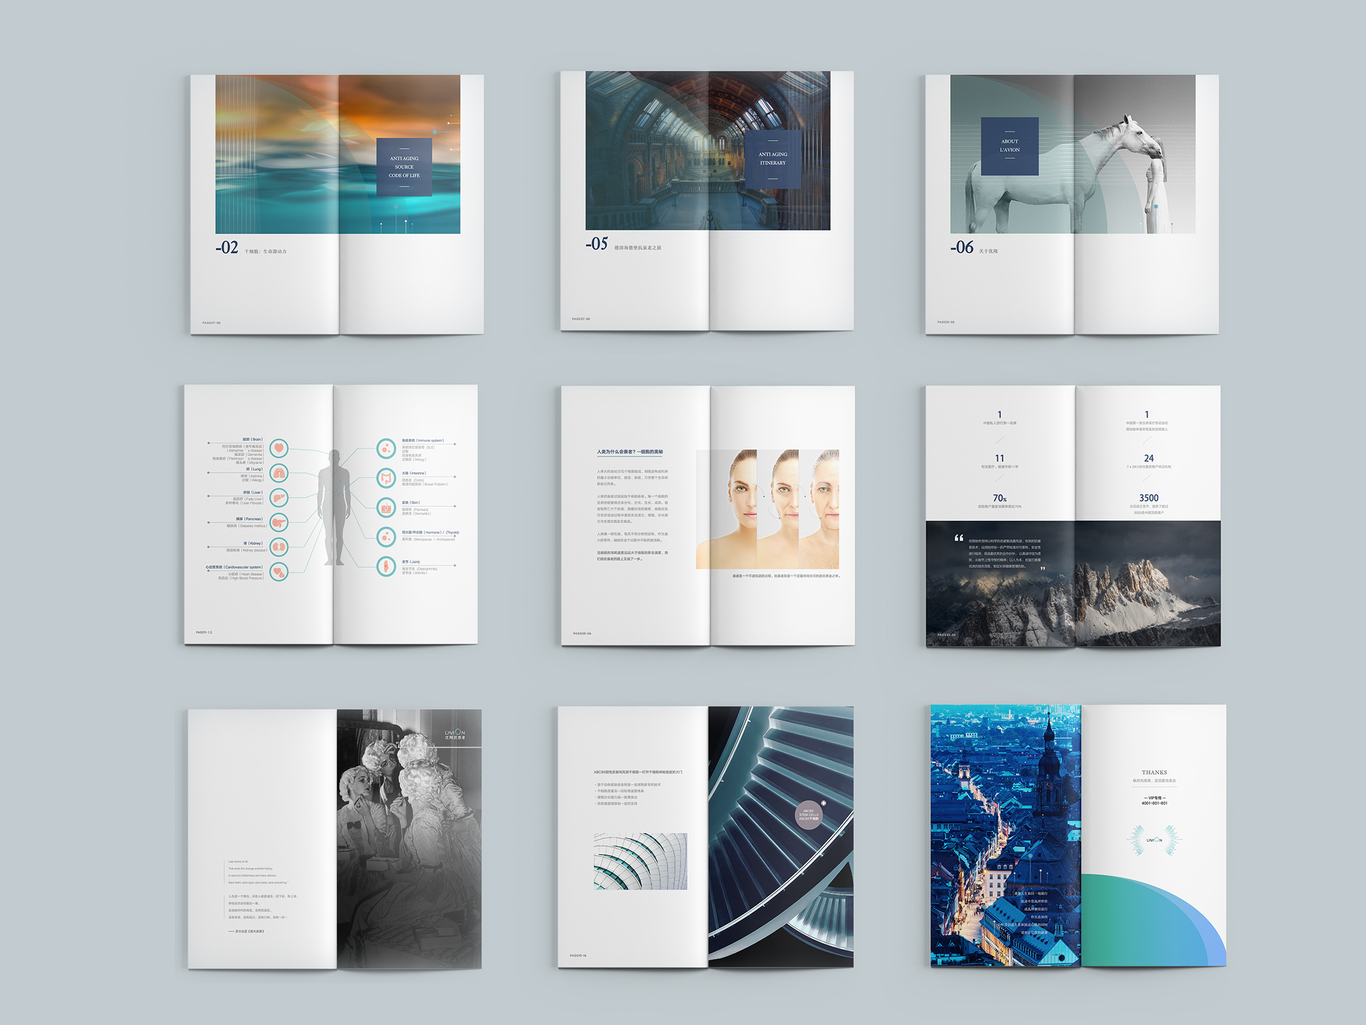The image size is (1366, 1025).
Task: Click the snowy mountain peak photo
Action: (1073, 583)
